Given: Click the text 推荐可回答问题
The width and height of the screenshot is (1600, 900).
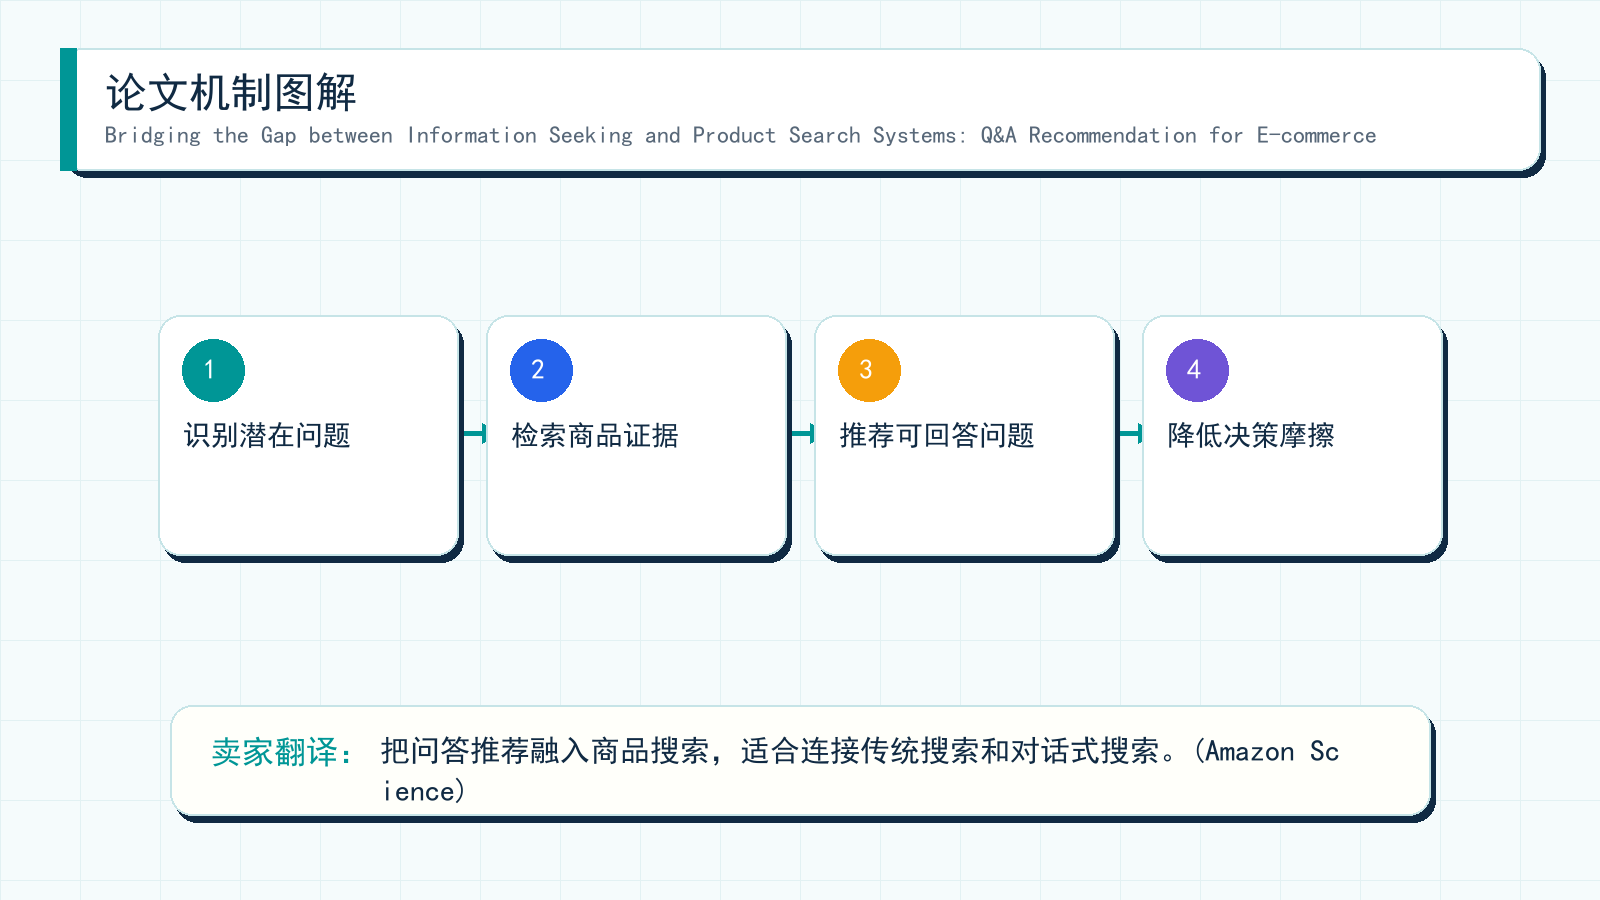Looking at the screenshot, I should [x=937, y=435].
